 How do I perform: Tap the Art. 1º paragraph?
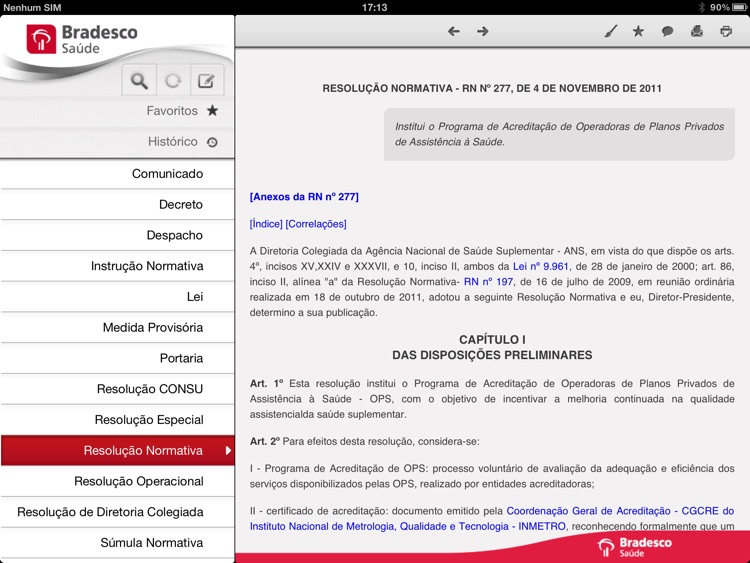coord(492,399)
